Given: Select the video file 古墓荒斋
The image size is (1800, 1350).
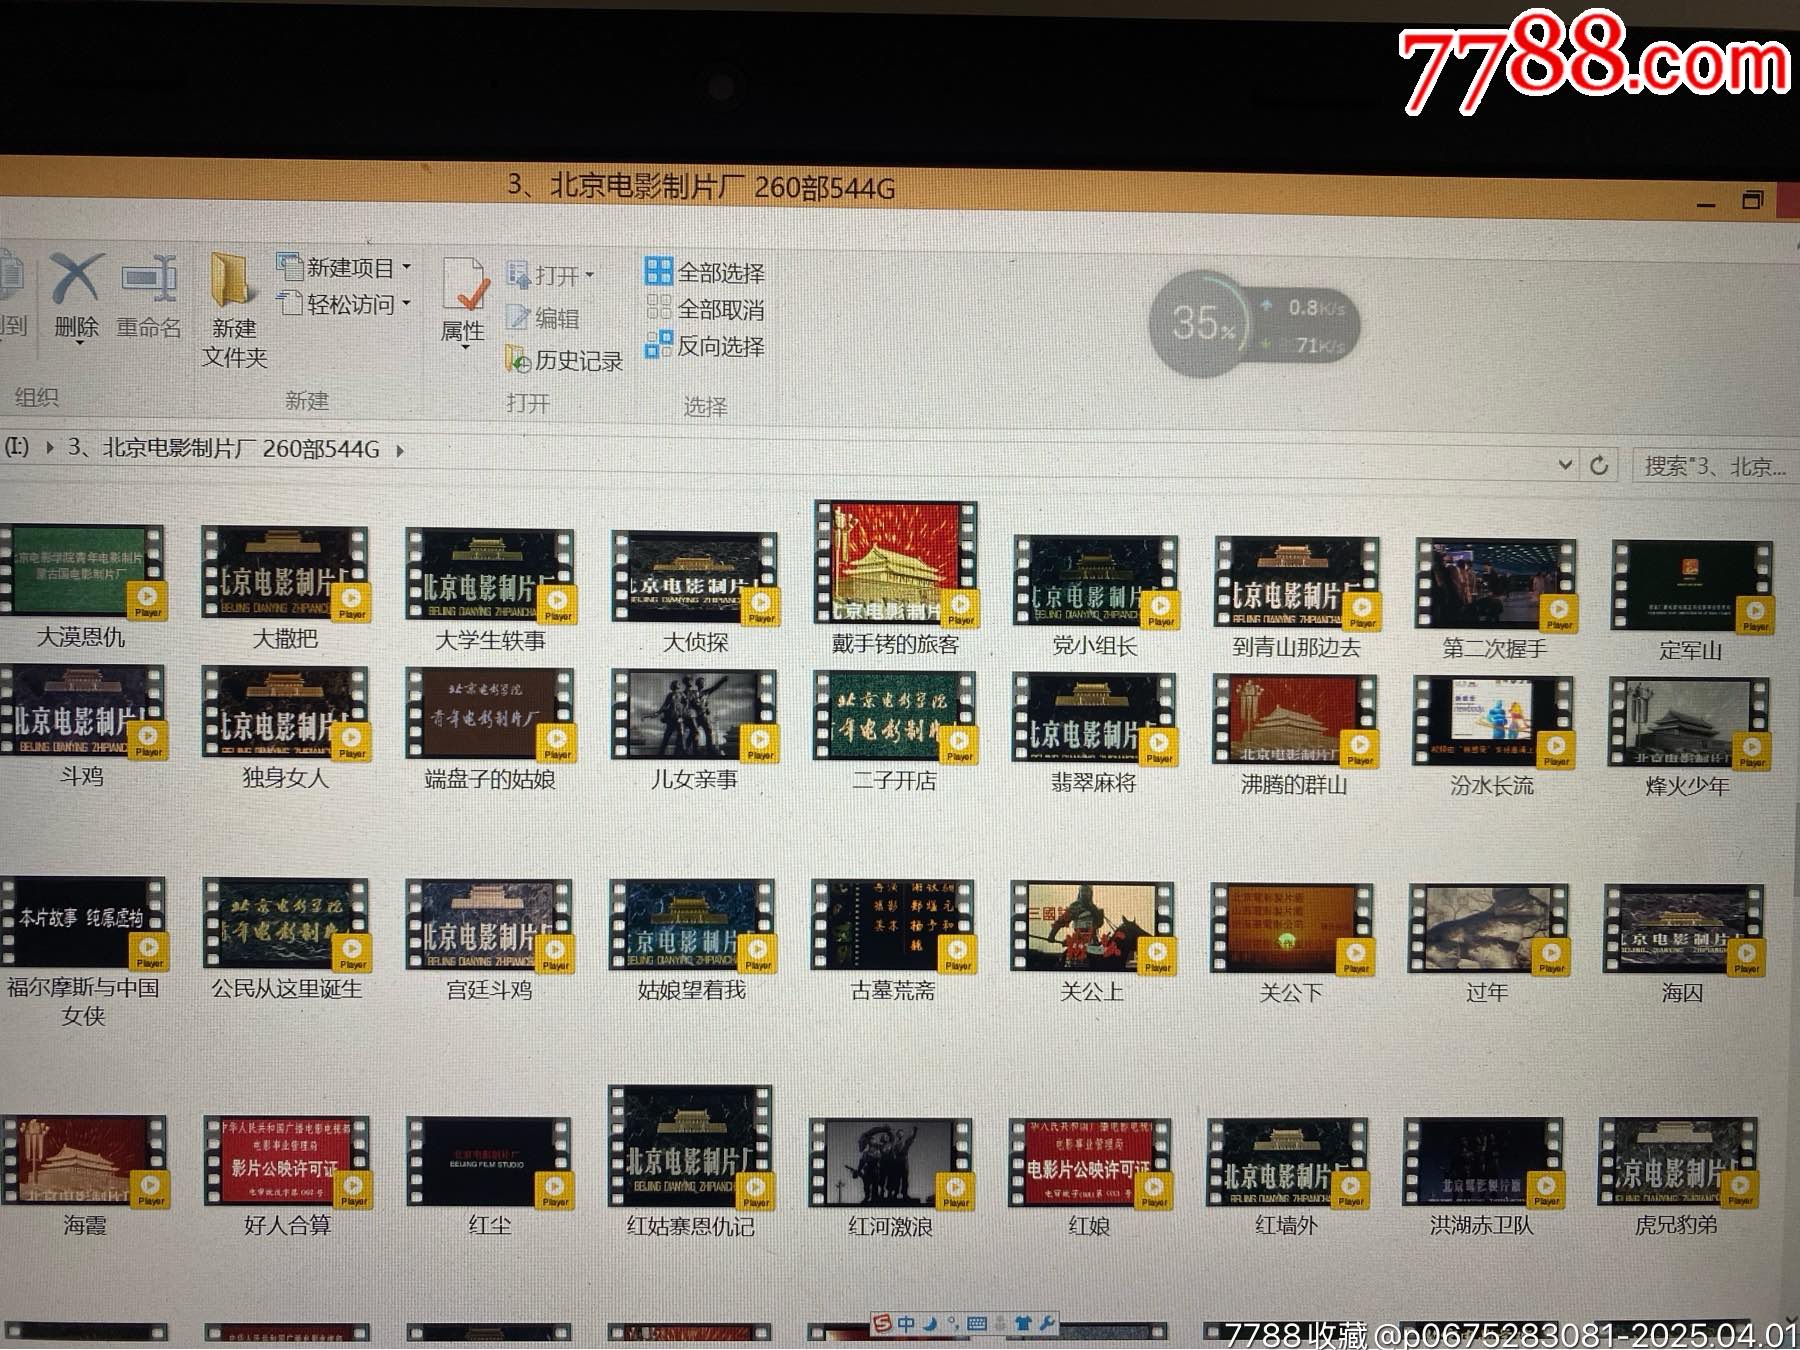Looking at the screenshot, I should point(893,943).
